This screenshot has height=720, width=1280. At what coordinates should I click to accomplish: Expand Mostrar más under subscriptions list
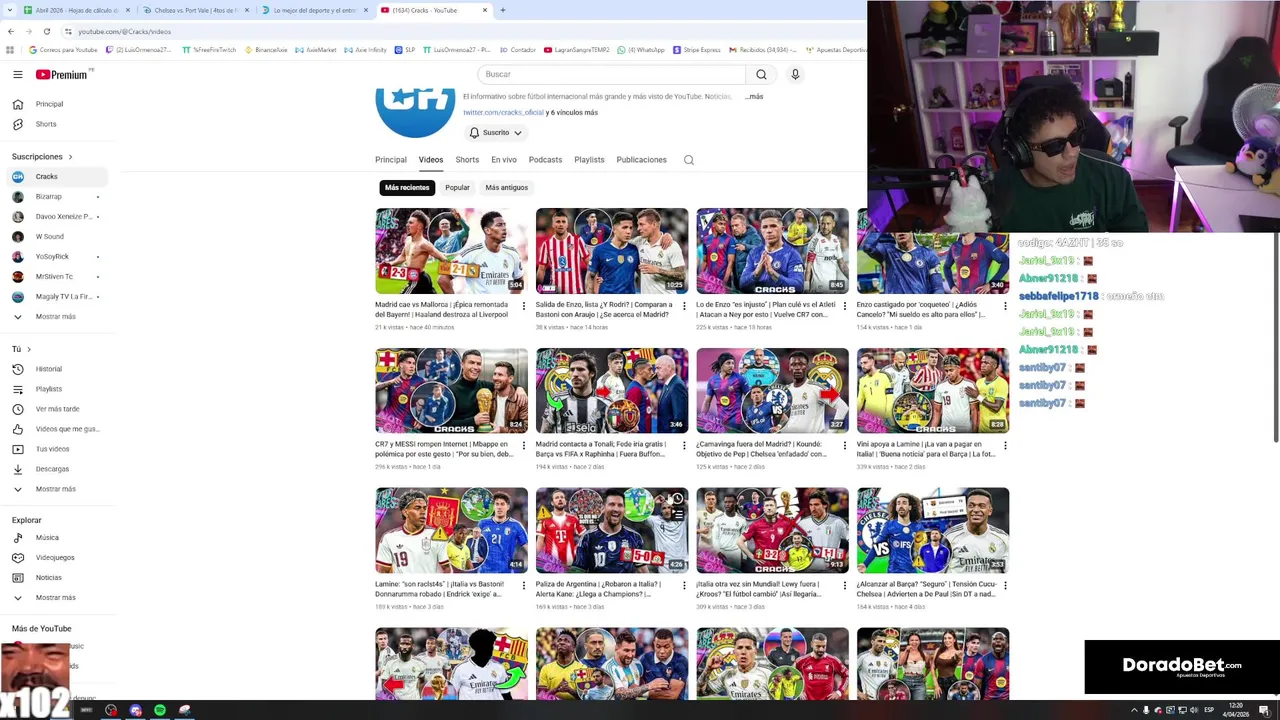(55, 317)
